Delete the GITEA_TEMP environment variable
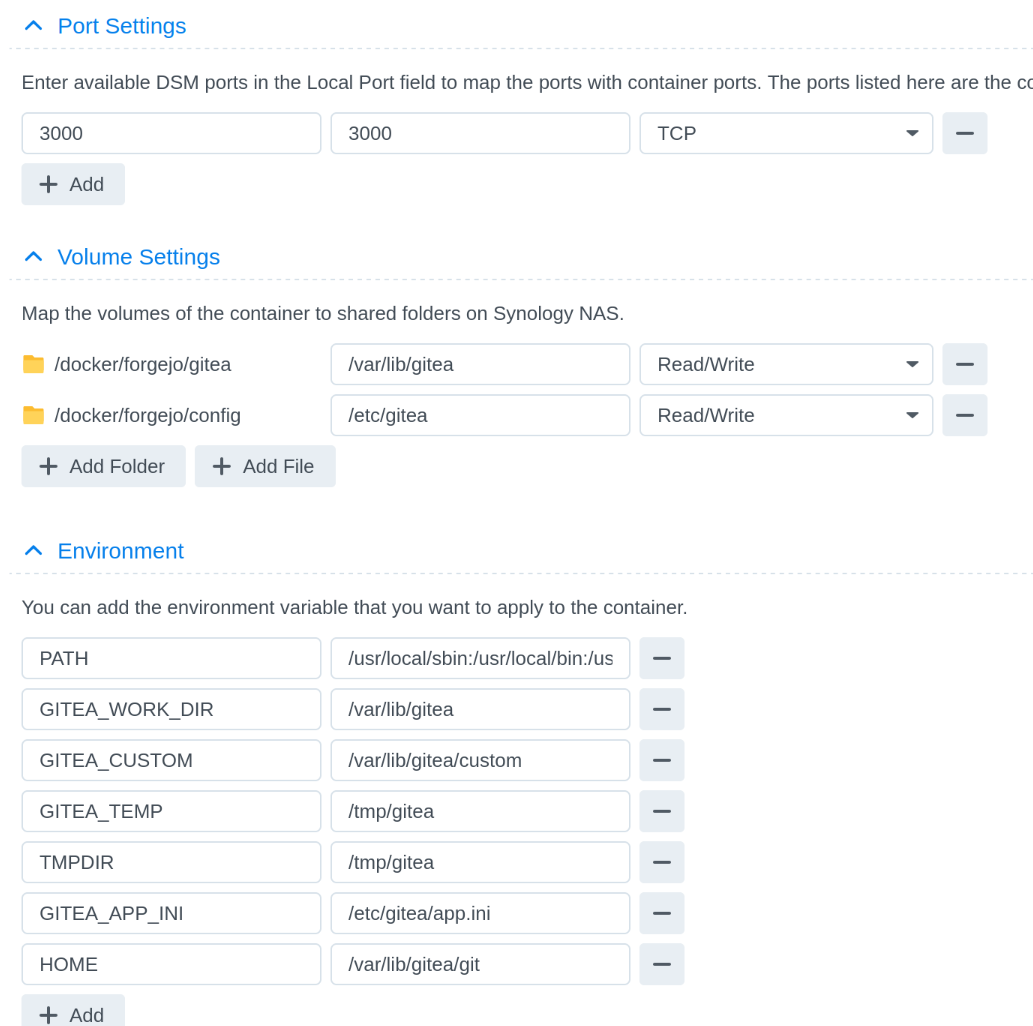 click(661, 811)
